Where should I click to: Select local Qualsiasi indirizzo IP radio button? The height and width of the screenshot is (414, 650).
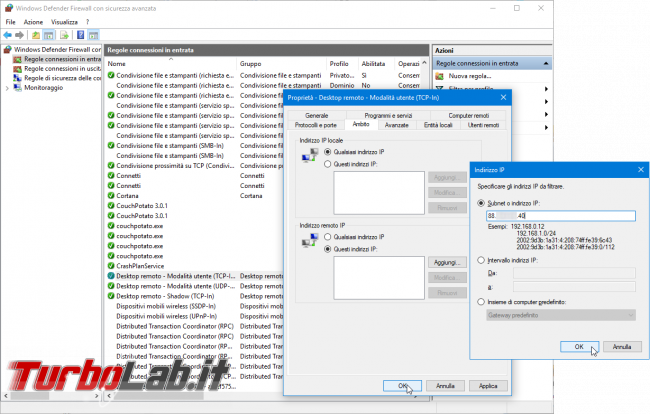(x=327, y=152)
